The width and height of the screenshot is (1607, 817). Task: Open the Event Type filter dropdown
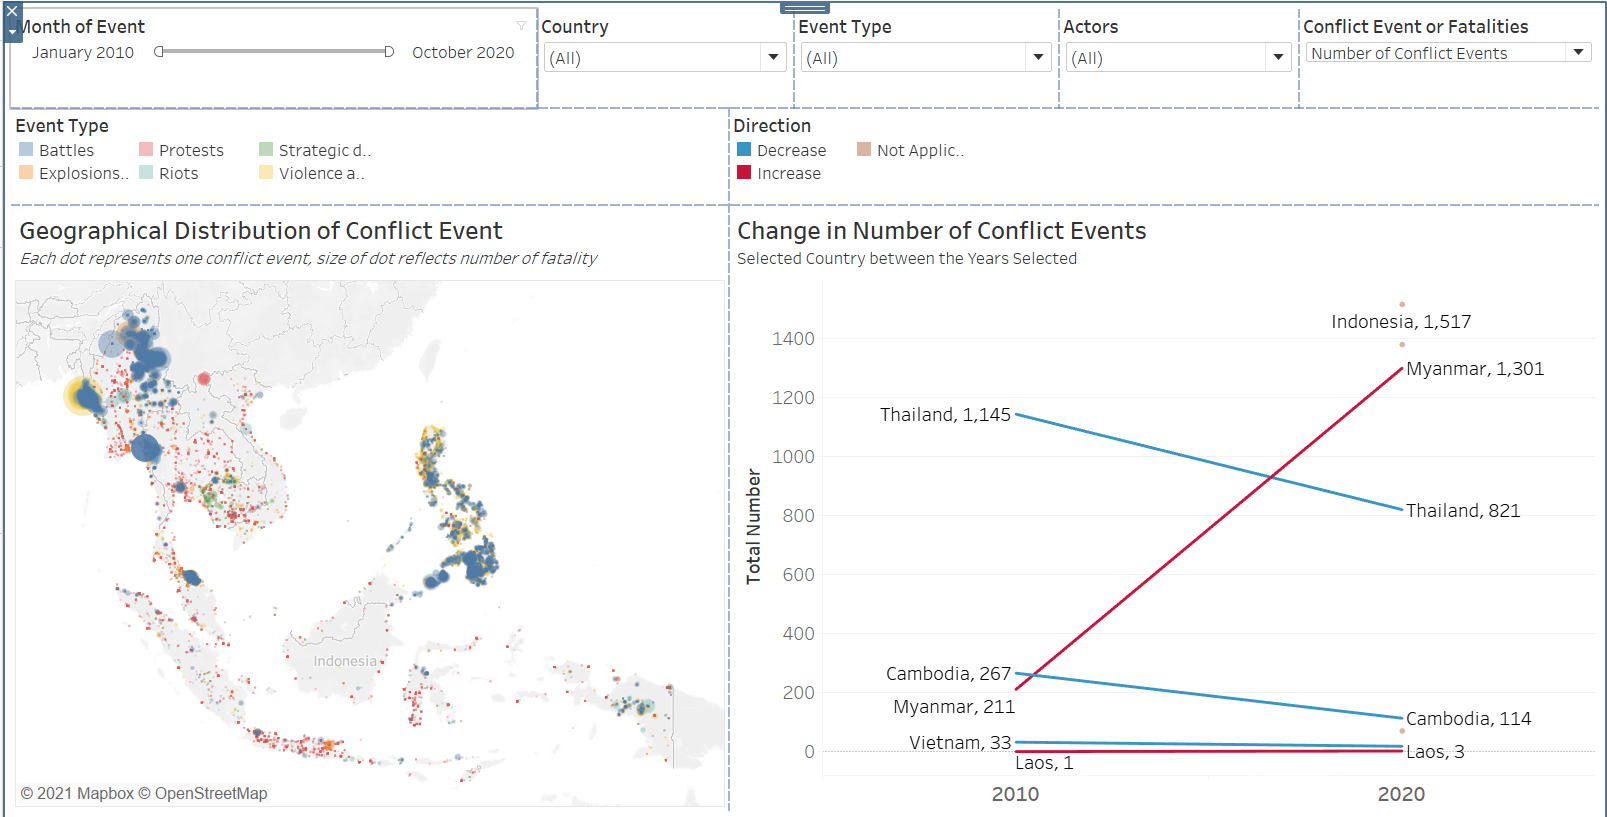pos(1038,58)
